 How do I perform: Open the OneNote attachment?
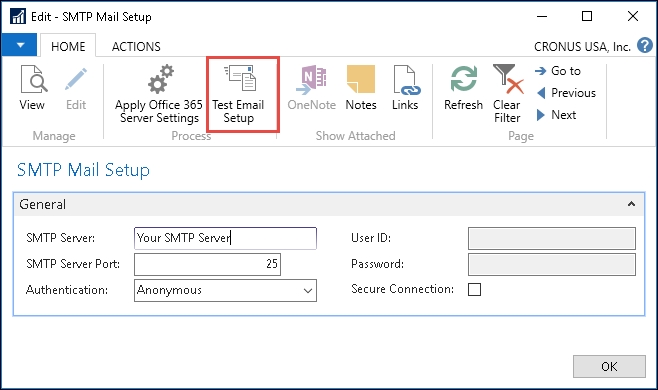[312, 88]
